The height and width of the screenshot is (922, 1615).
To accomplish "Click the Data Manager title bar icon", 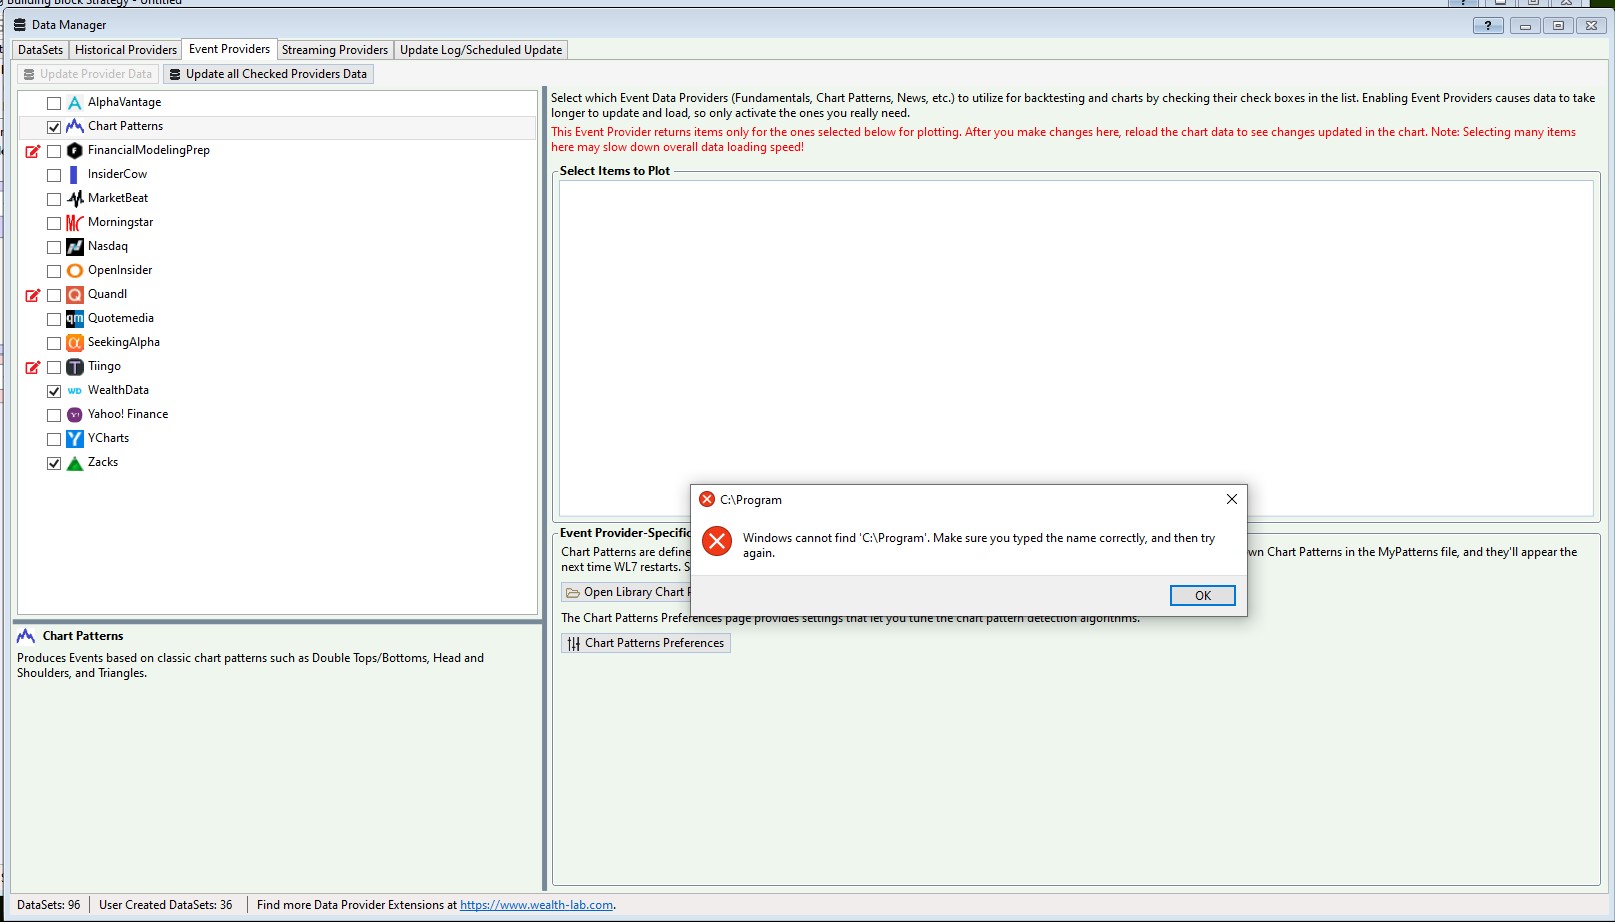I will 20,25.
